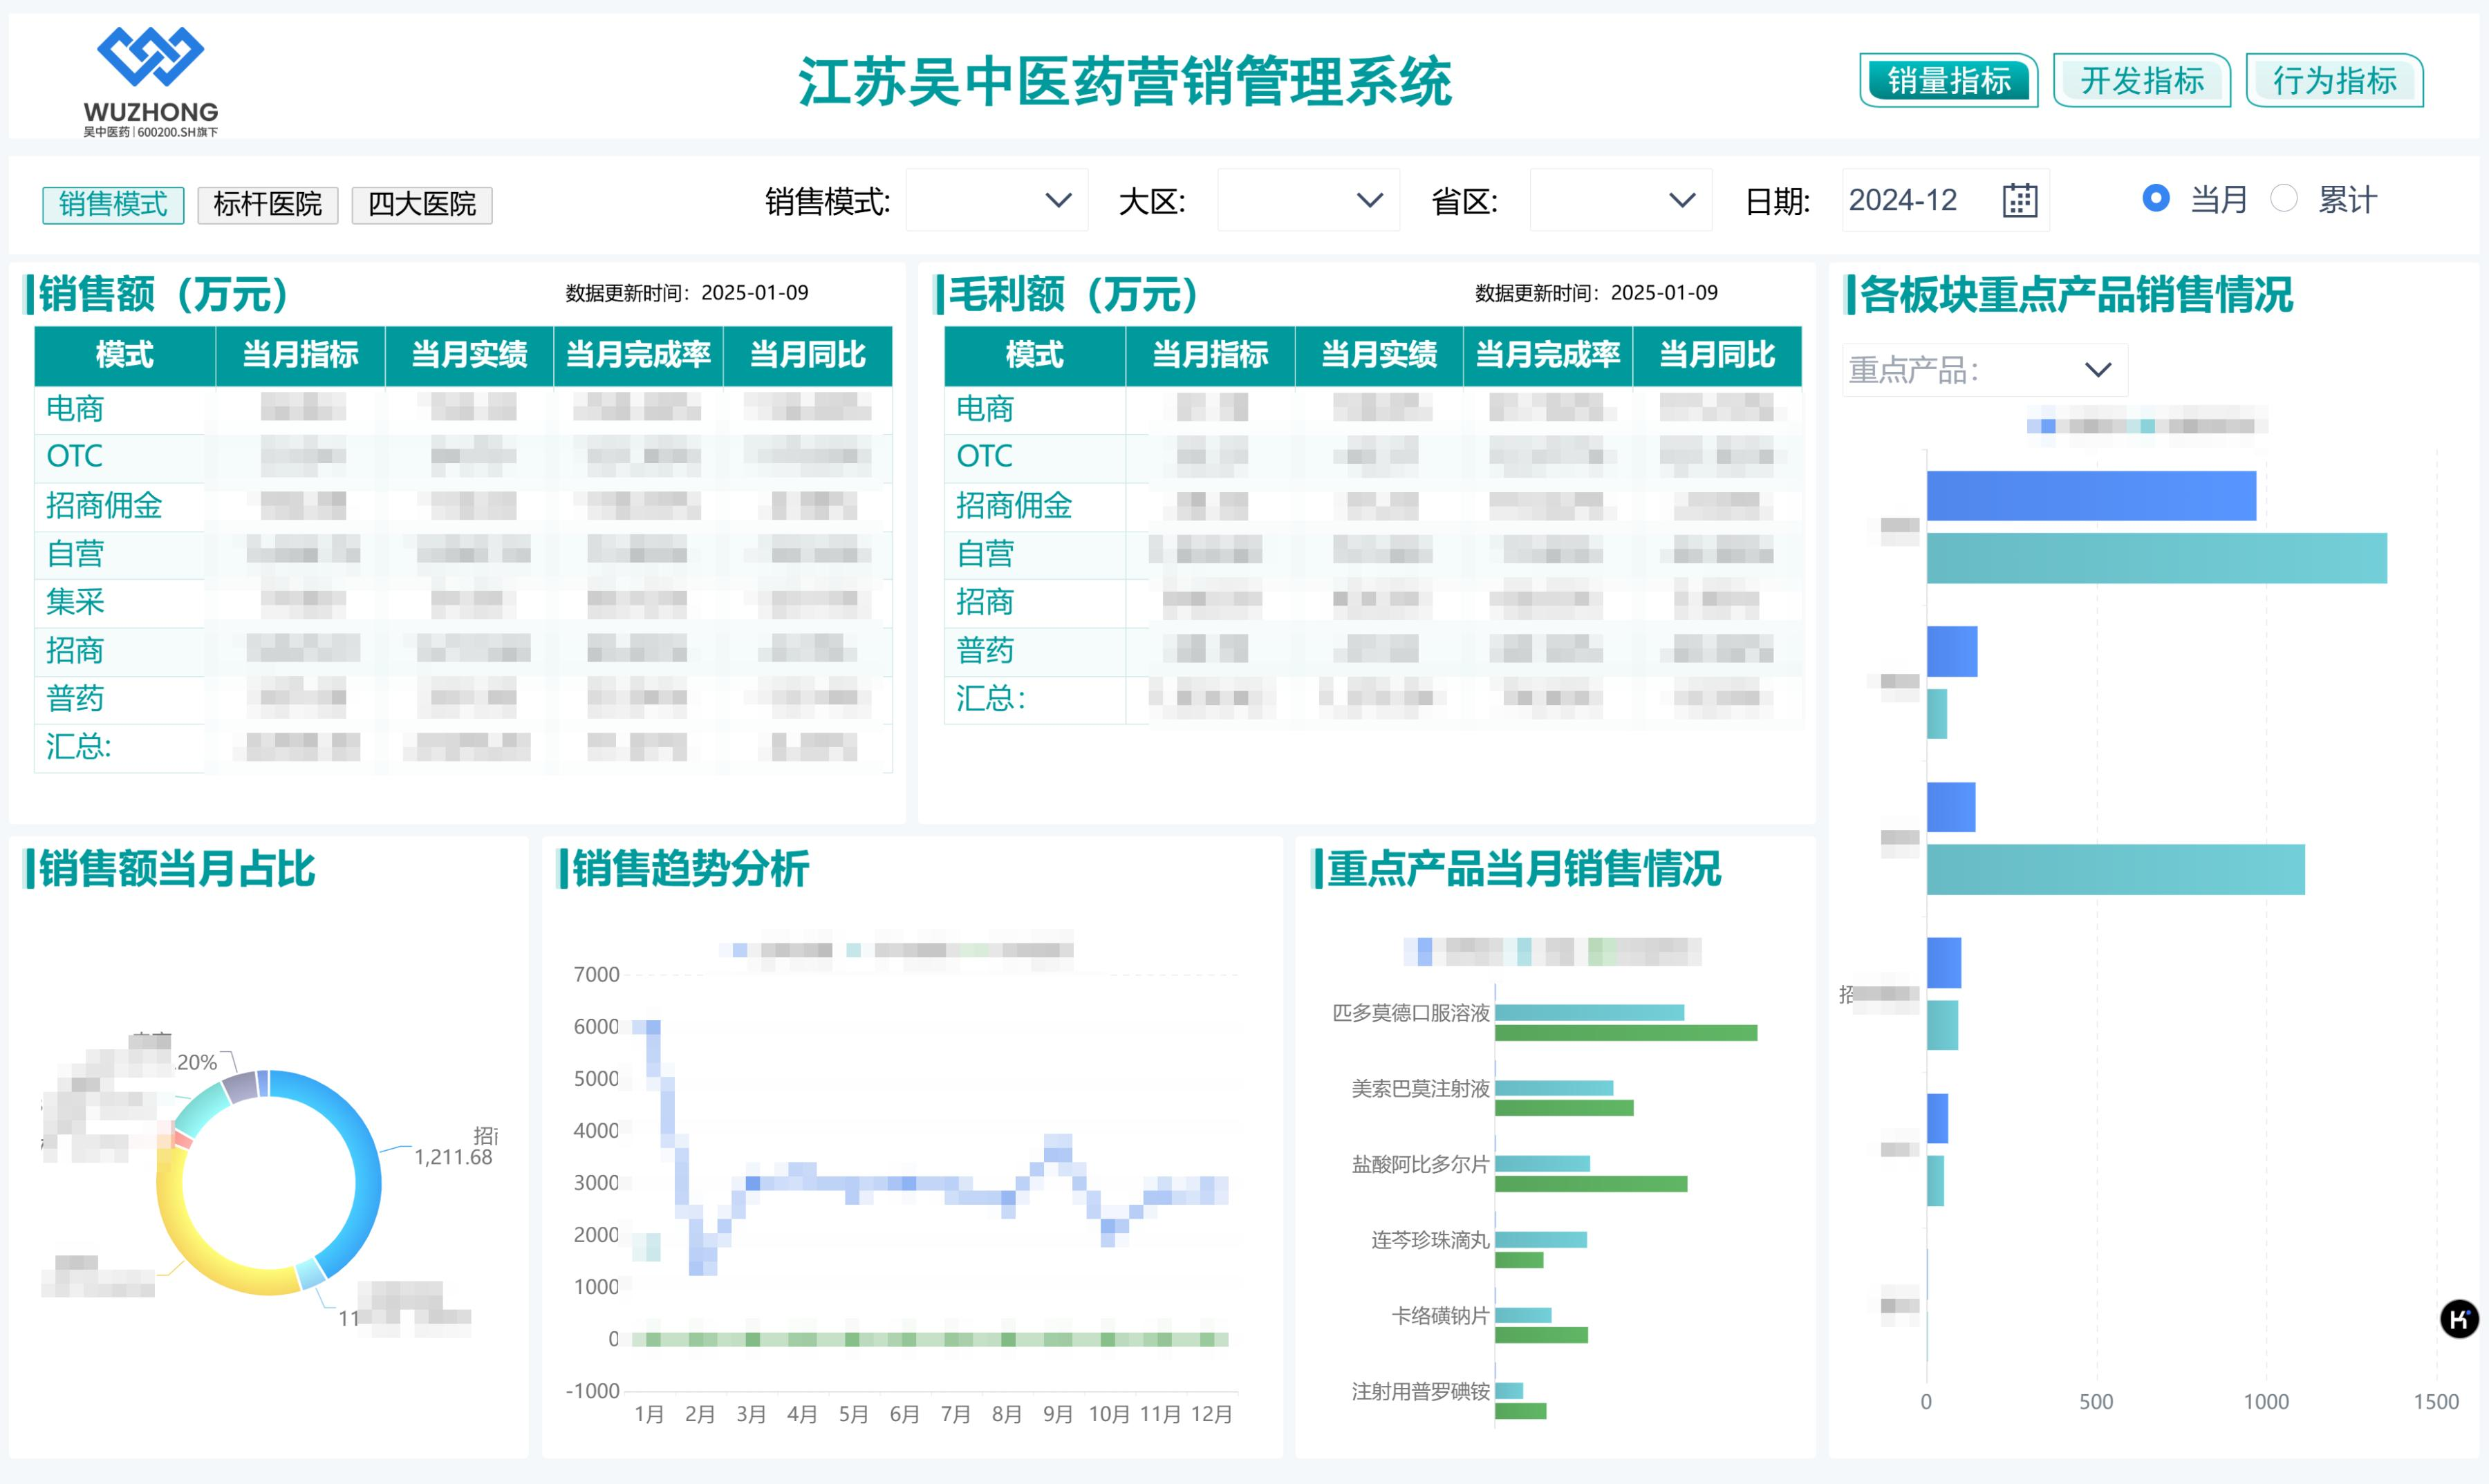The height and width of the screenshot is (1484, 2489).
Task: Toggle blue legend series in trend chart
Action: coord(740,950)
